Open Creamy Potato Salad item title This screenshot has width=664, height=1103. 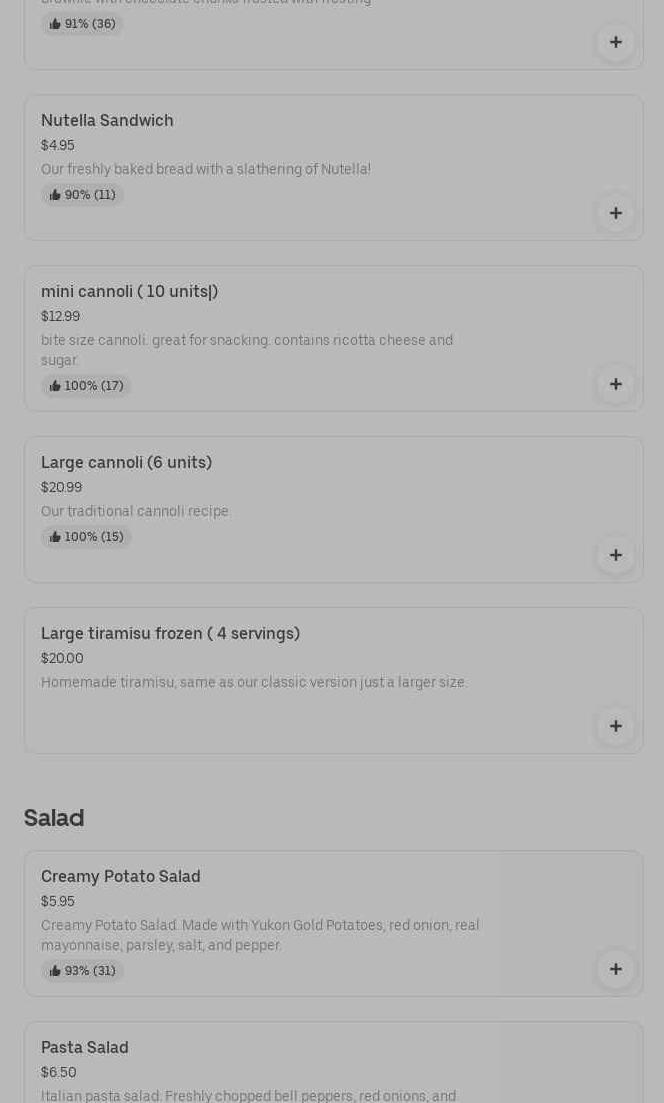coord(121,877)
